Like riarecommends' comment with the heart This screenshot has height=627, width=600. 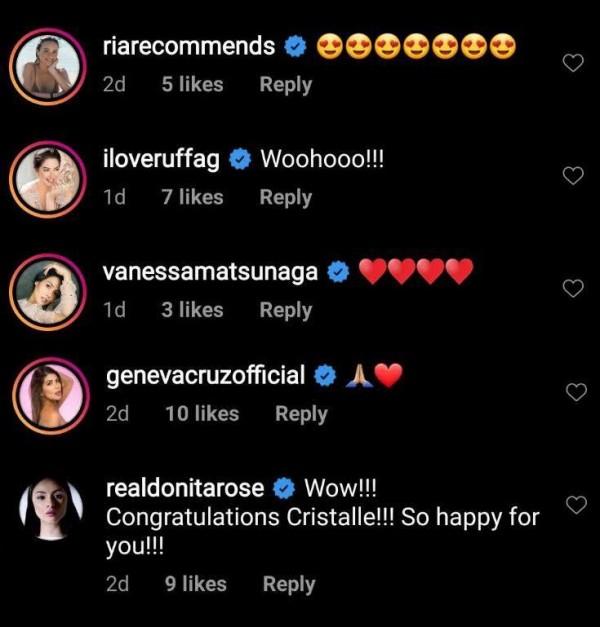(574, 64)
